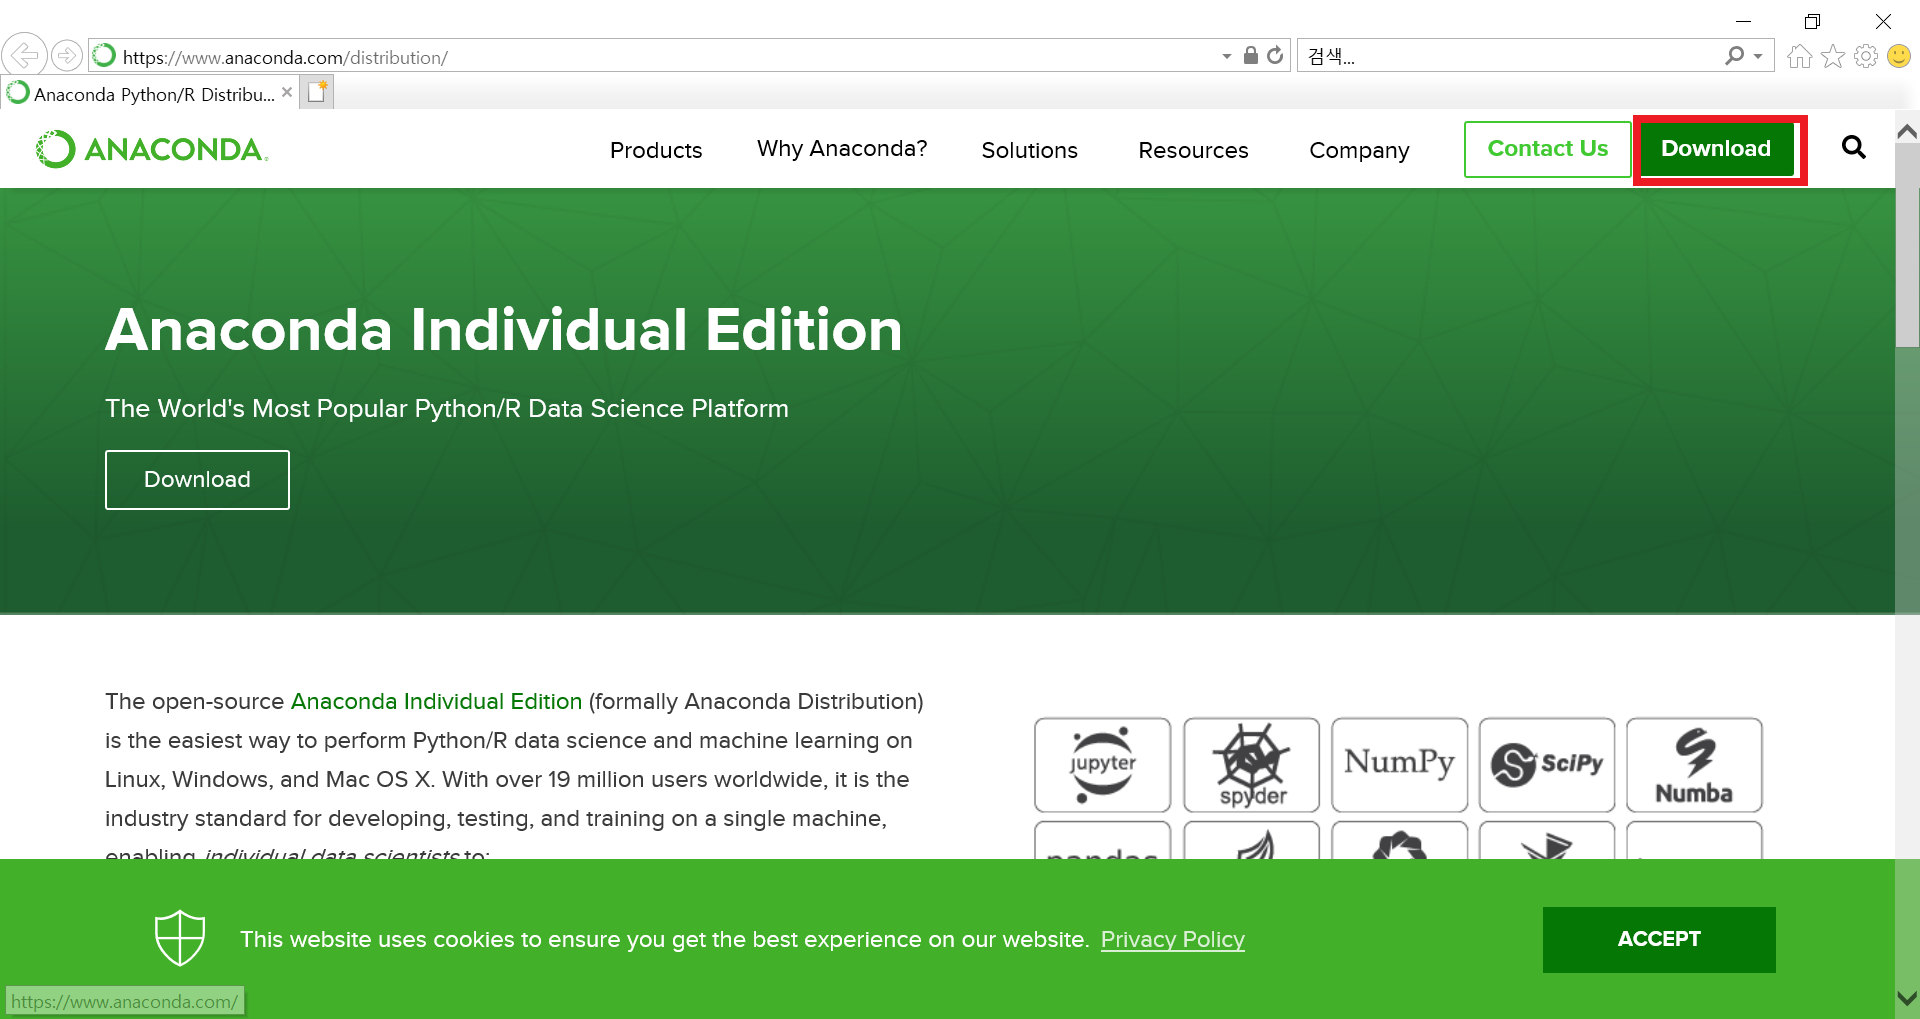This screenshot has width=1920, height=1019.
Task: Select the Anaconda Python/R Distribu... tab
Action: pos(150,94)
